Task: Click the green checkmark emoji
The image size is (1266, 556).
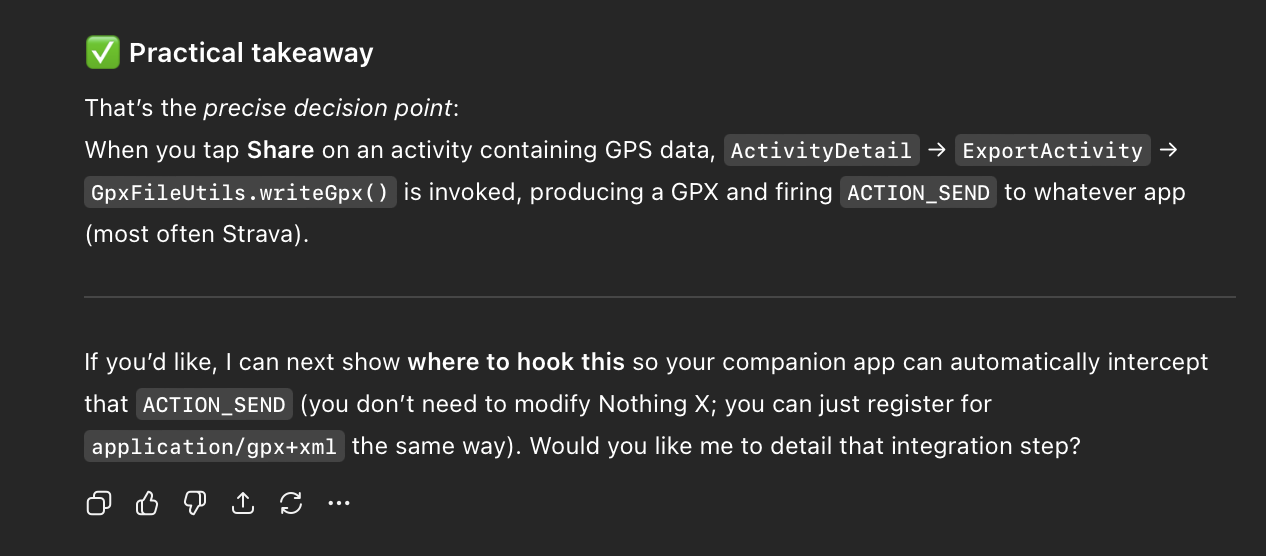Action: click(x=102, y=53)
